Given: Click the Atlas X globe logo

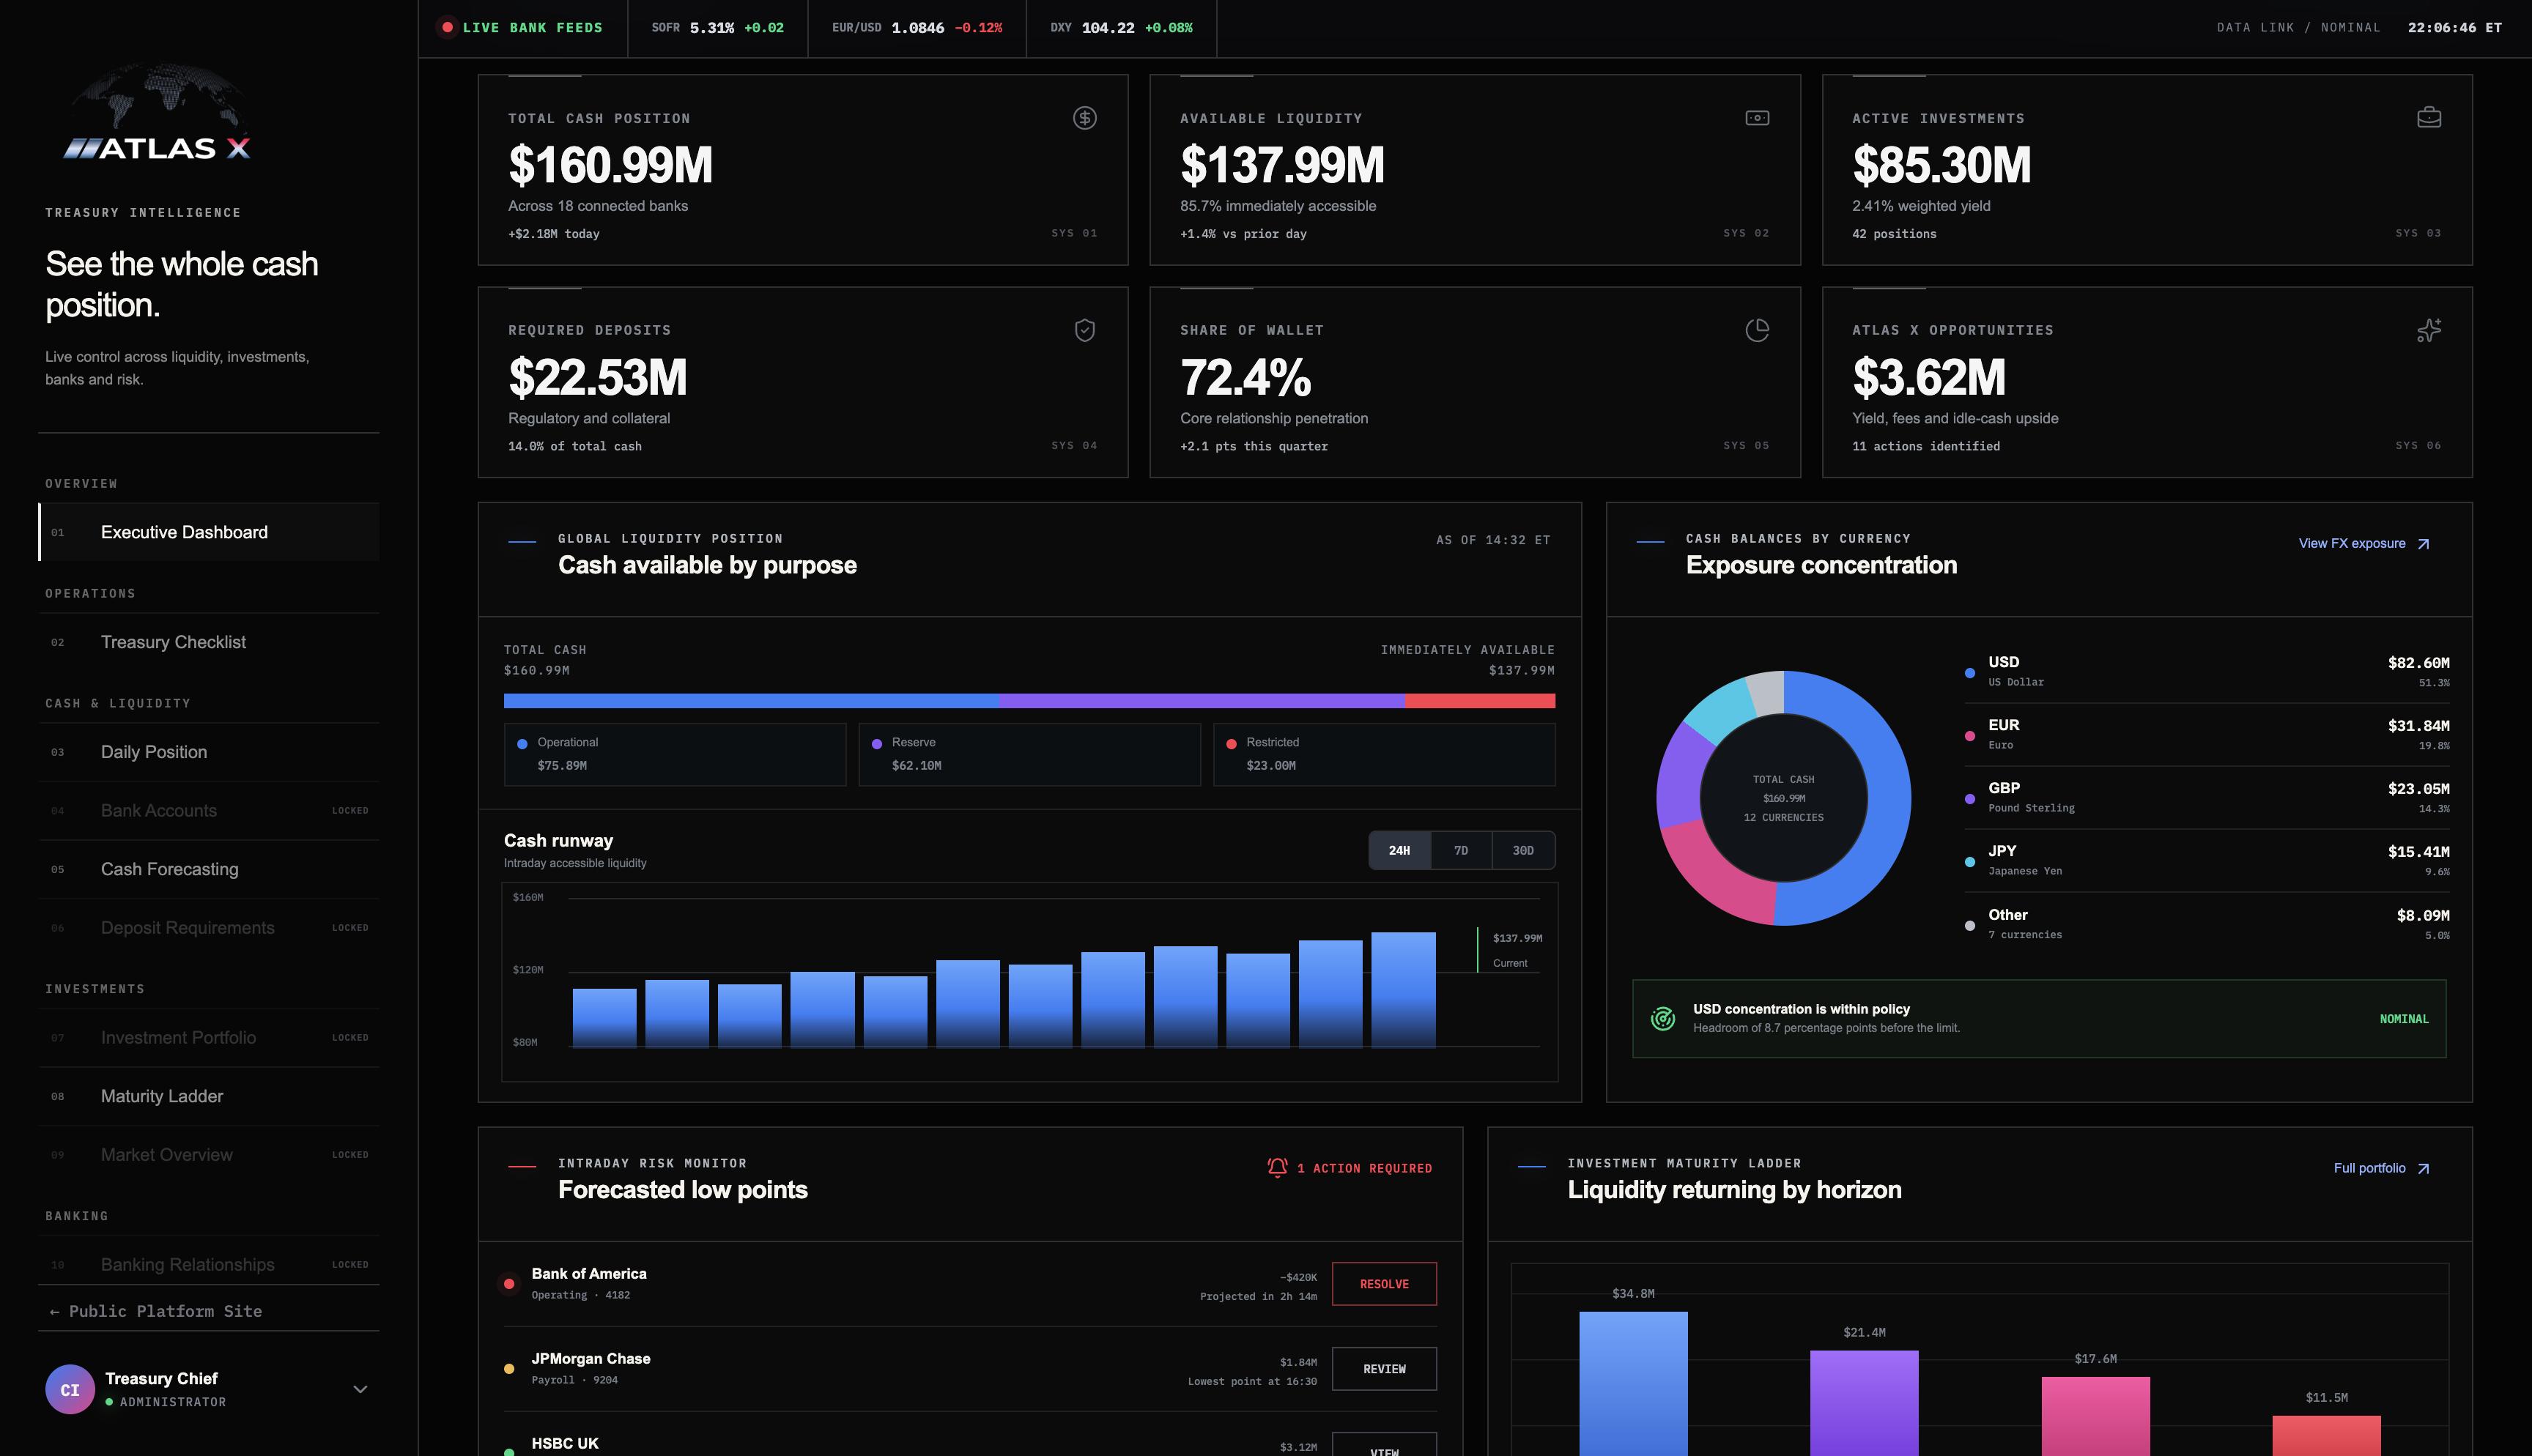Looking at the screenshot, I should [158, 112].
